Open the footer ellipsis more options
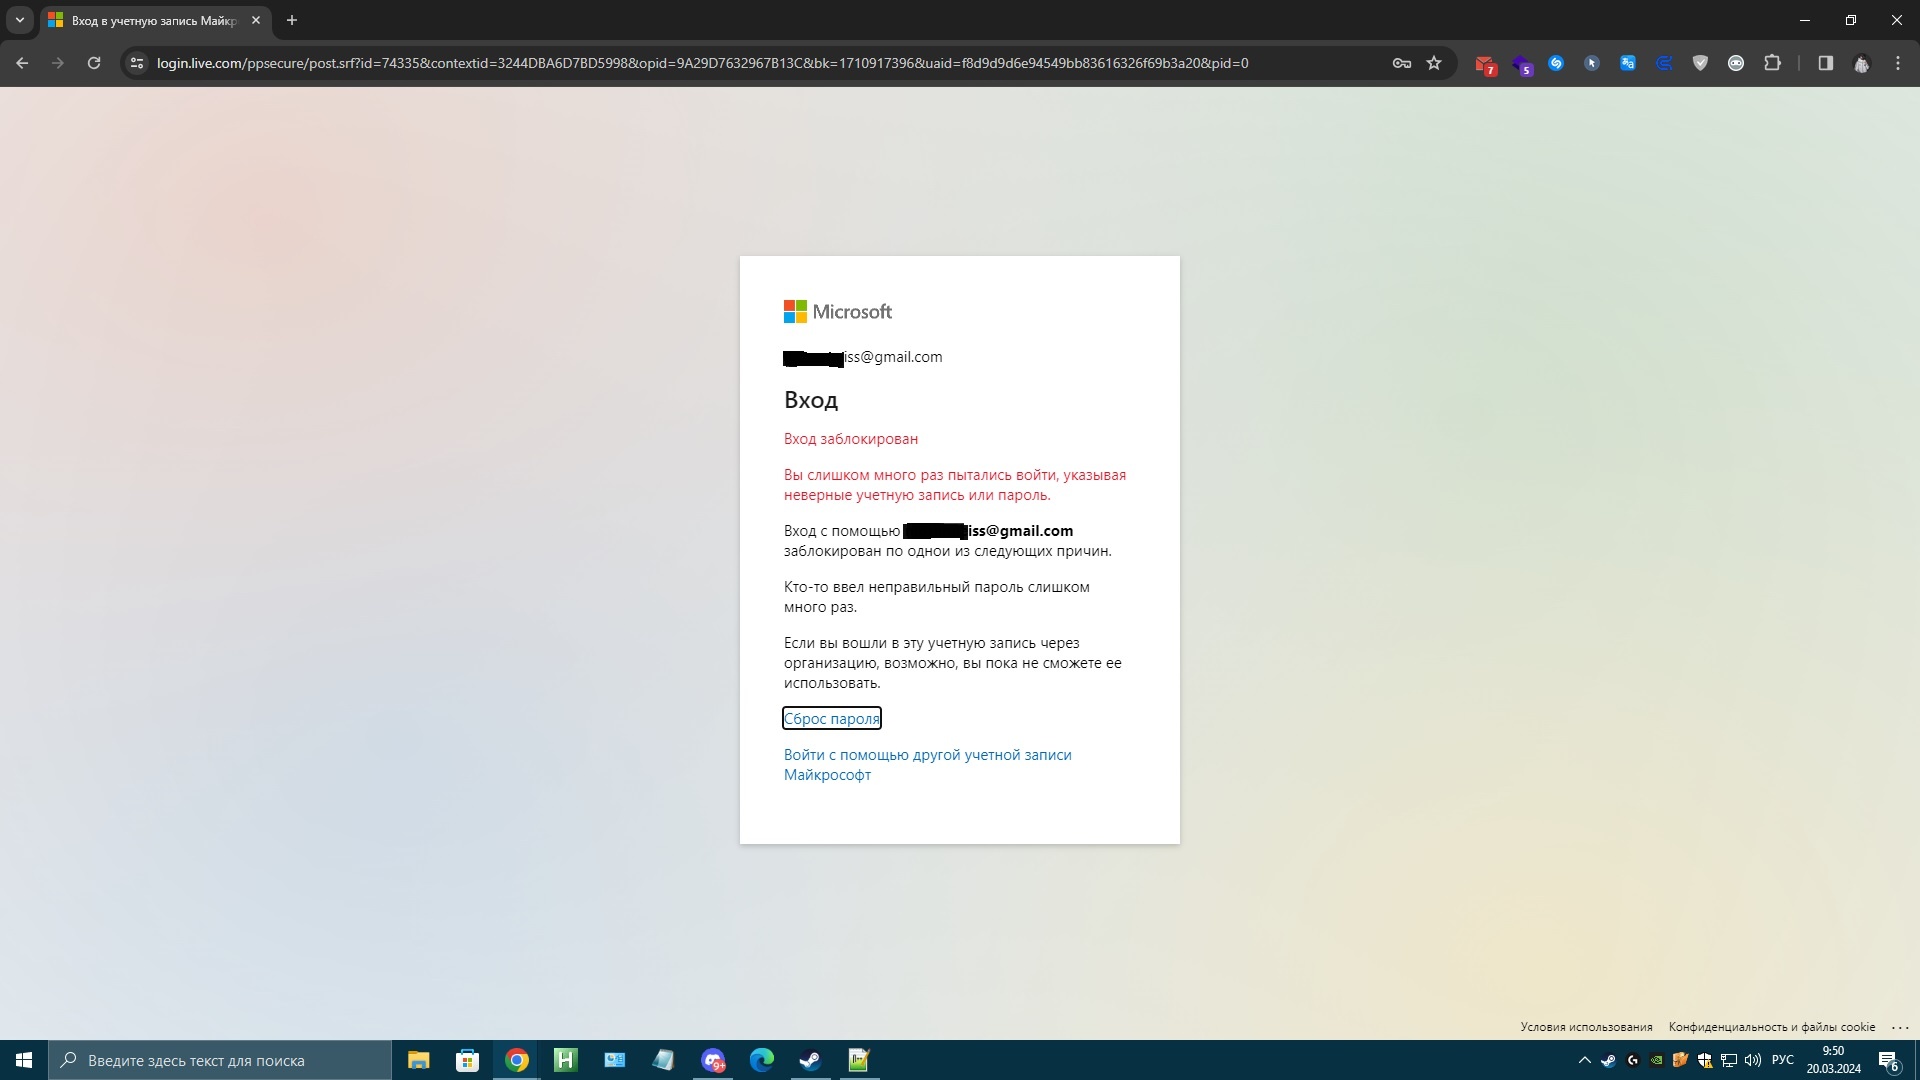 (1900, 1027)
